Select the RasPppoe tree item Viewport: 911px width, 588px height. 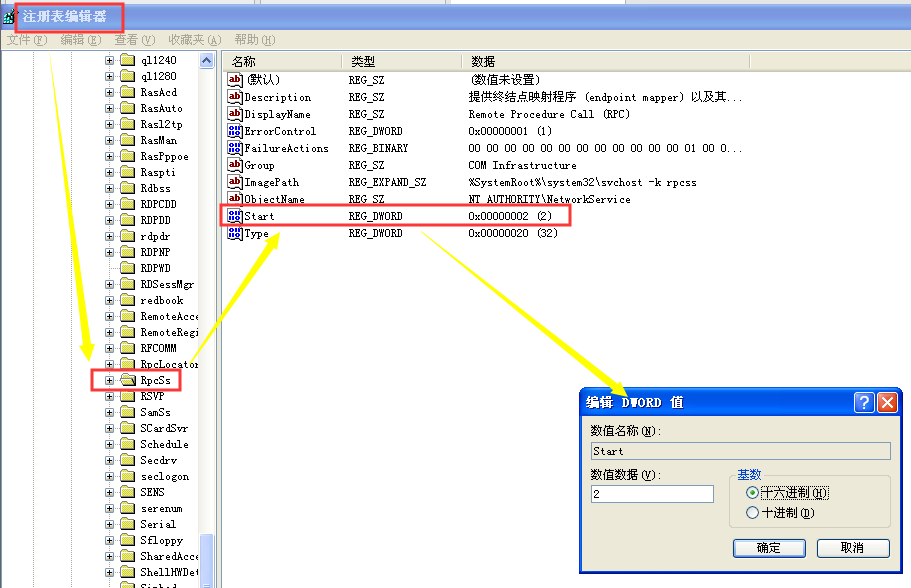pyautogui.click(x=164, y=156)
